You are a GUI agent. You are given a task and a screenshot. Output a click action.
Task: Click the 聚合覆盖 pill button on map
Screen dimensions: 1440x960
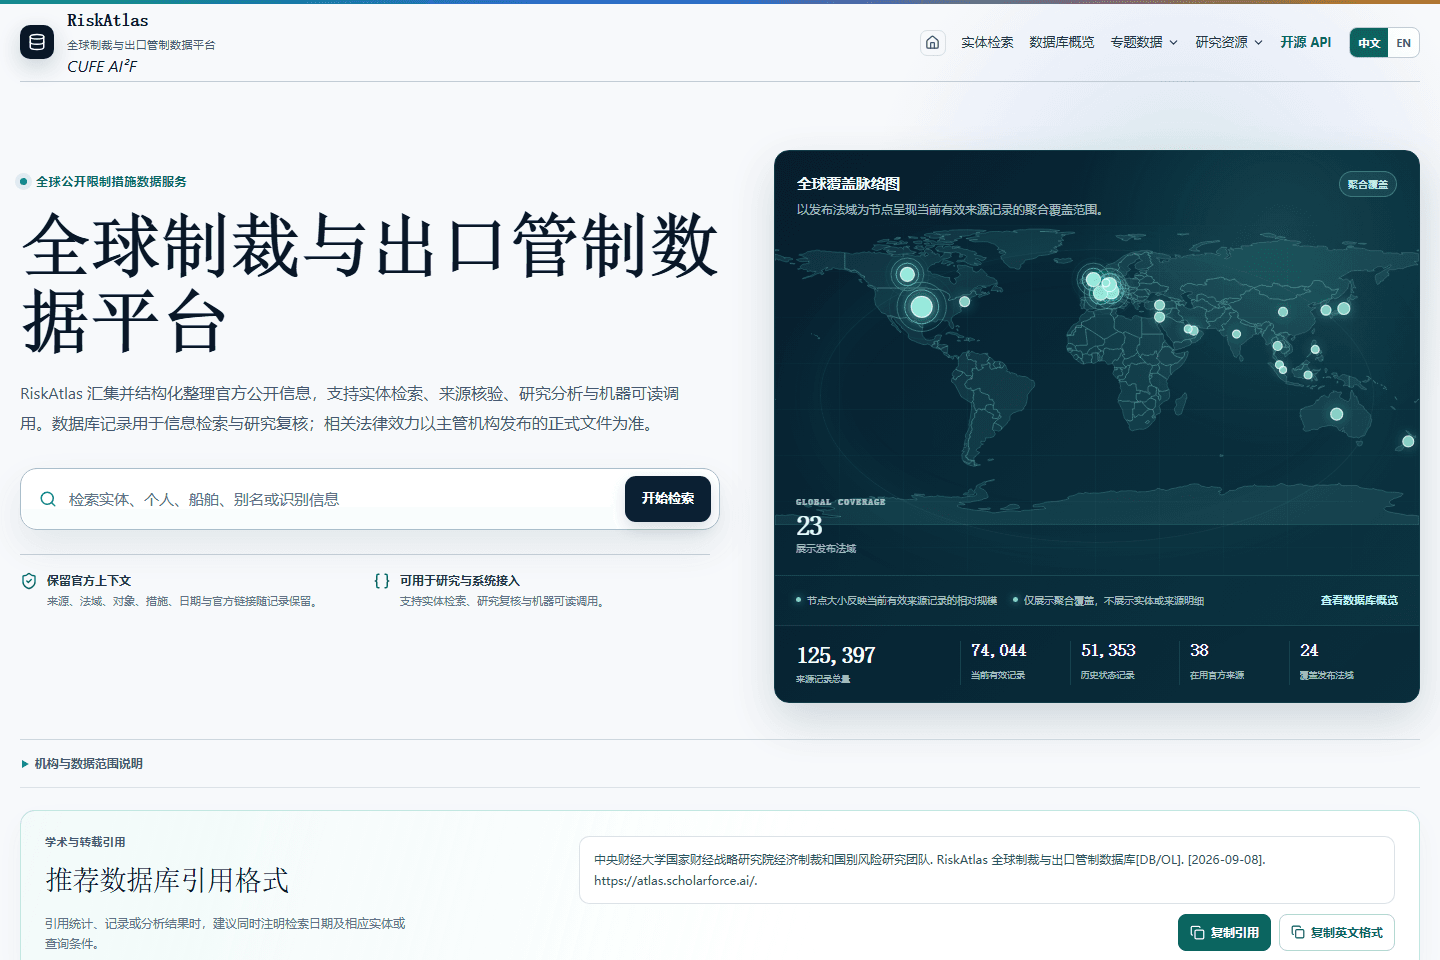pos(1367,184)
